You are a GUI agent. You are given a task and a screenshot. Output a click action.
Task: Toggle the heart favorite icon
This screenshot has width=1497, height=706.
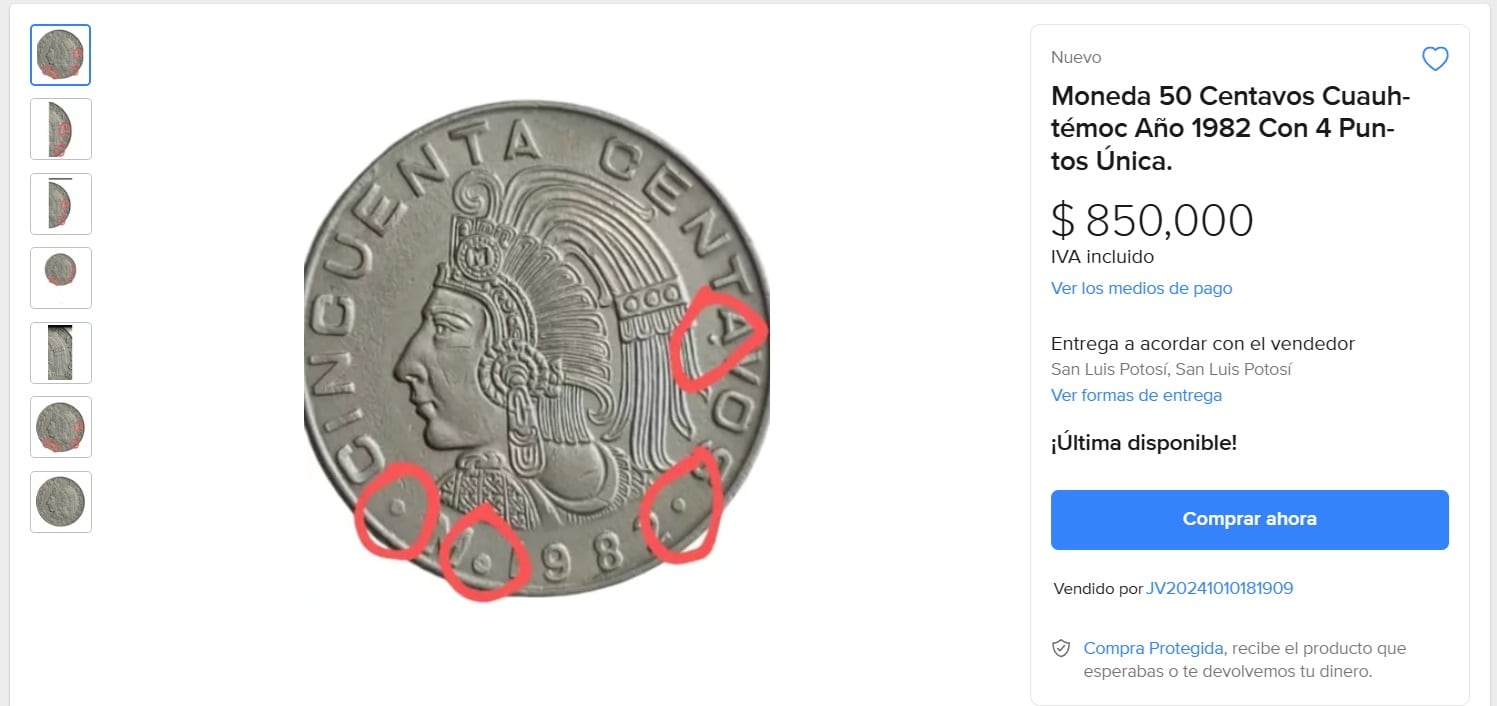click(1435, 59)
